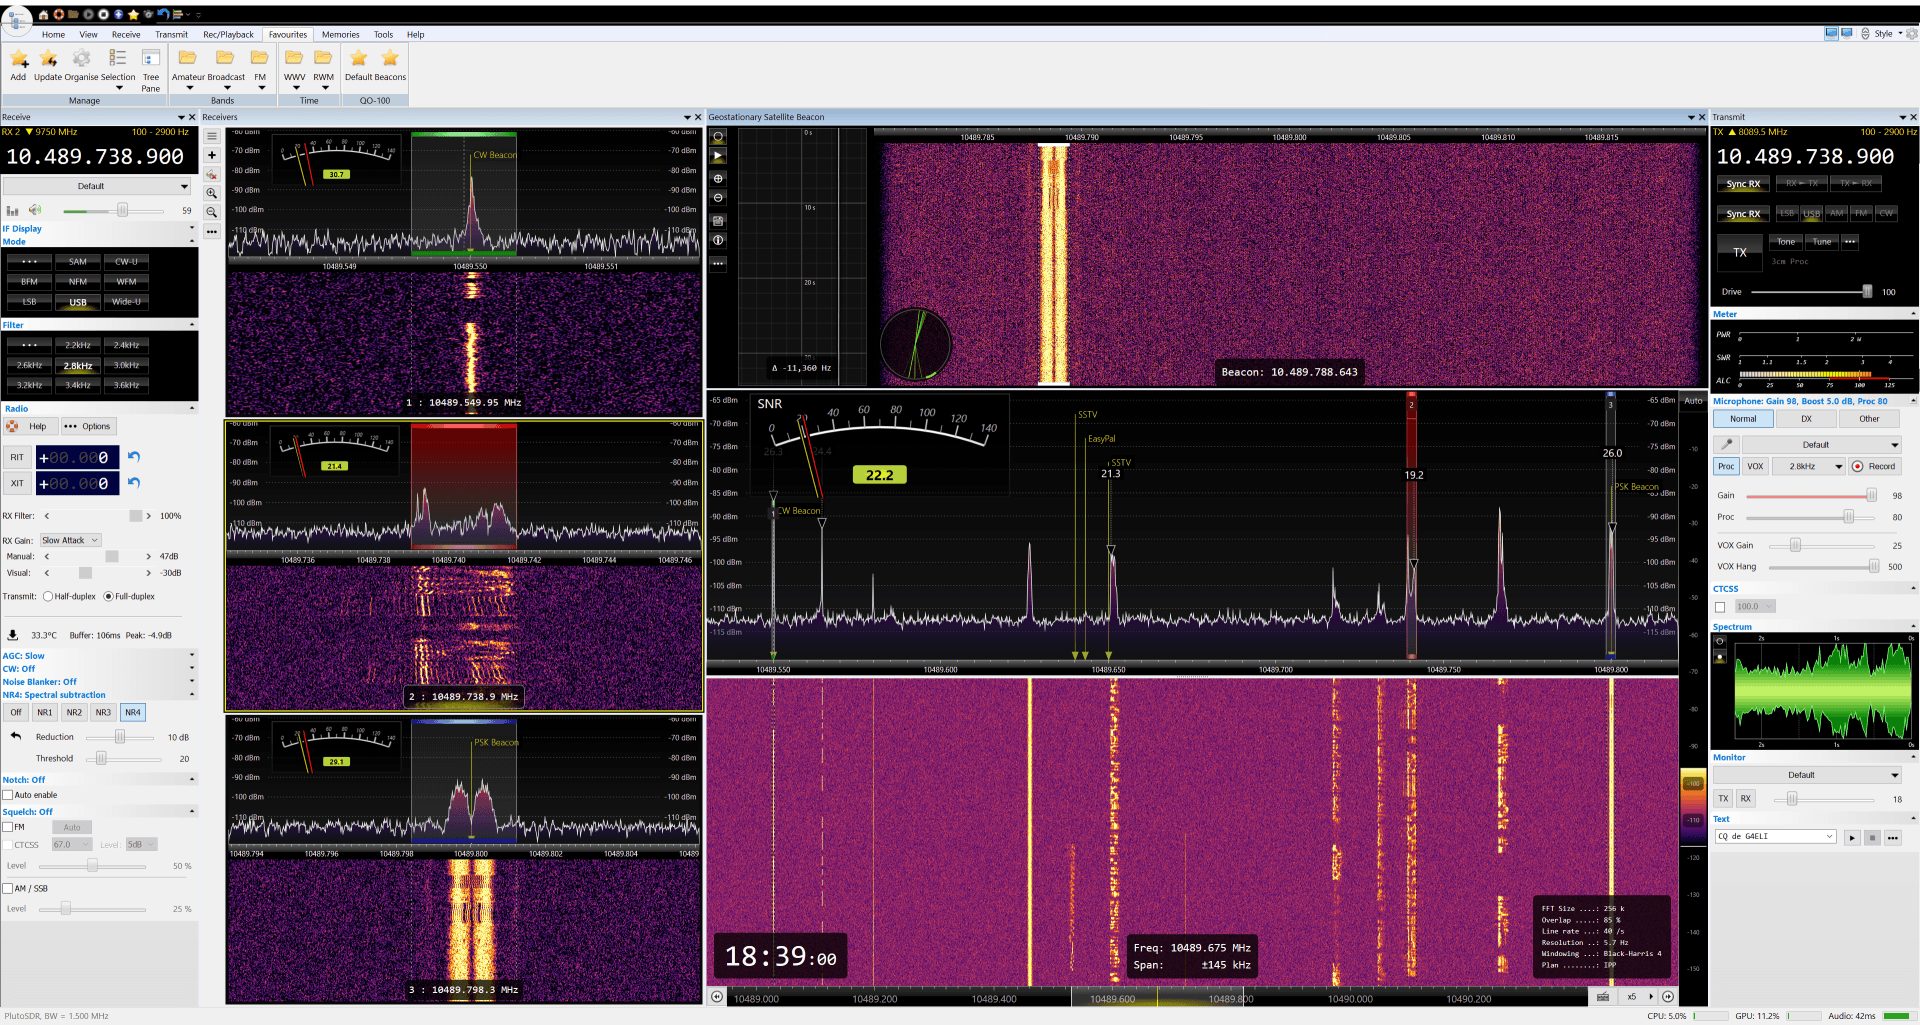Click the CQ de G4ELI text field
The height and width of the screenshot is (1025, 1920).
pyautogui.click(x=1770, y=837)
